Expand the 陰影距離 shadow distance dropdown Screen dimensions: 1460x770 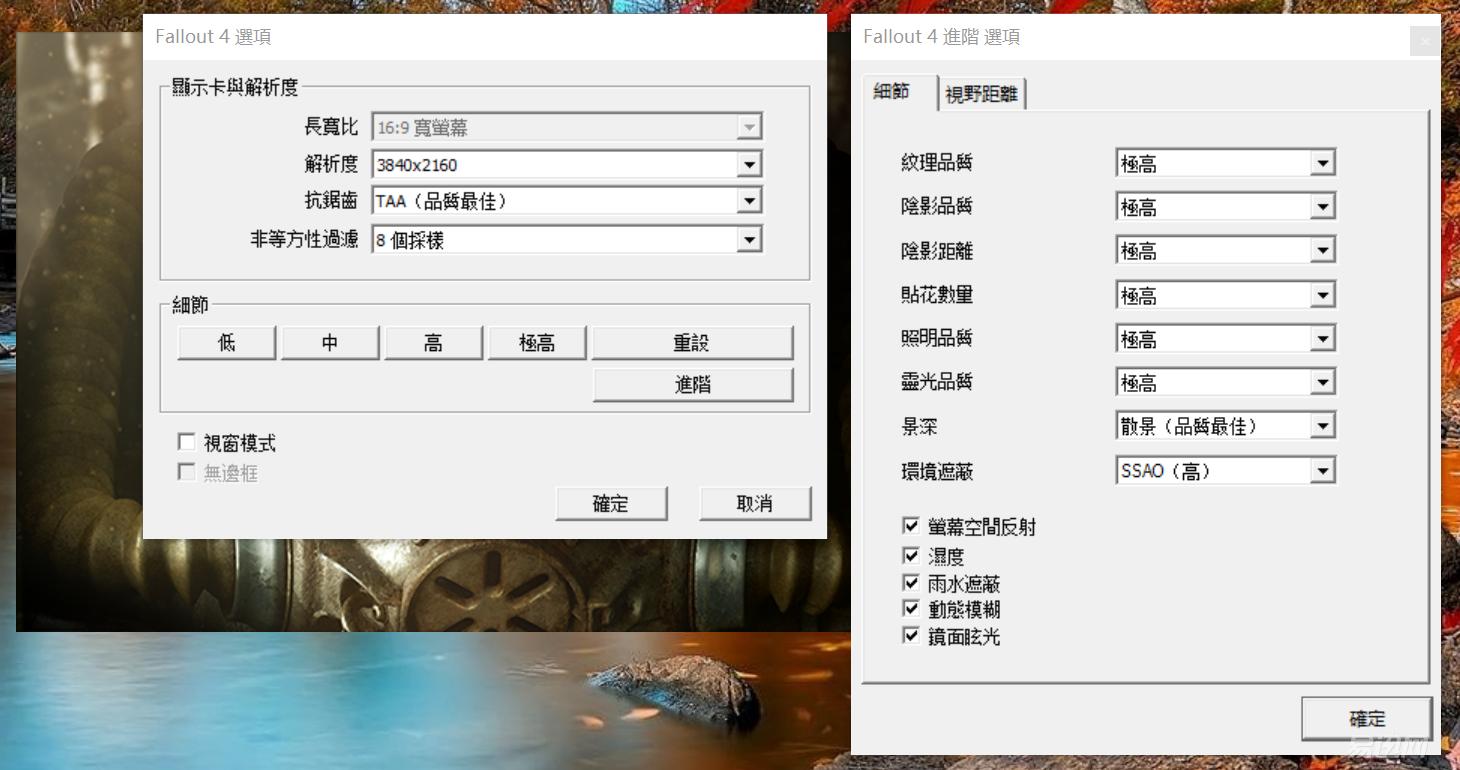[1322, 250]
